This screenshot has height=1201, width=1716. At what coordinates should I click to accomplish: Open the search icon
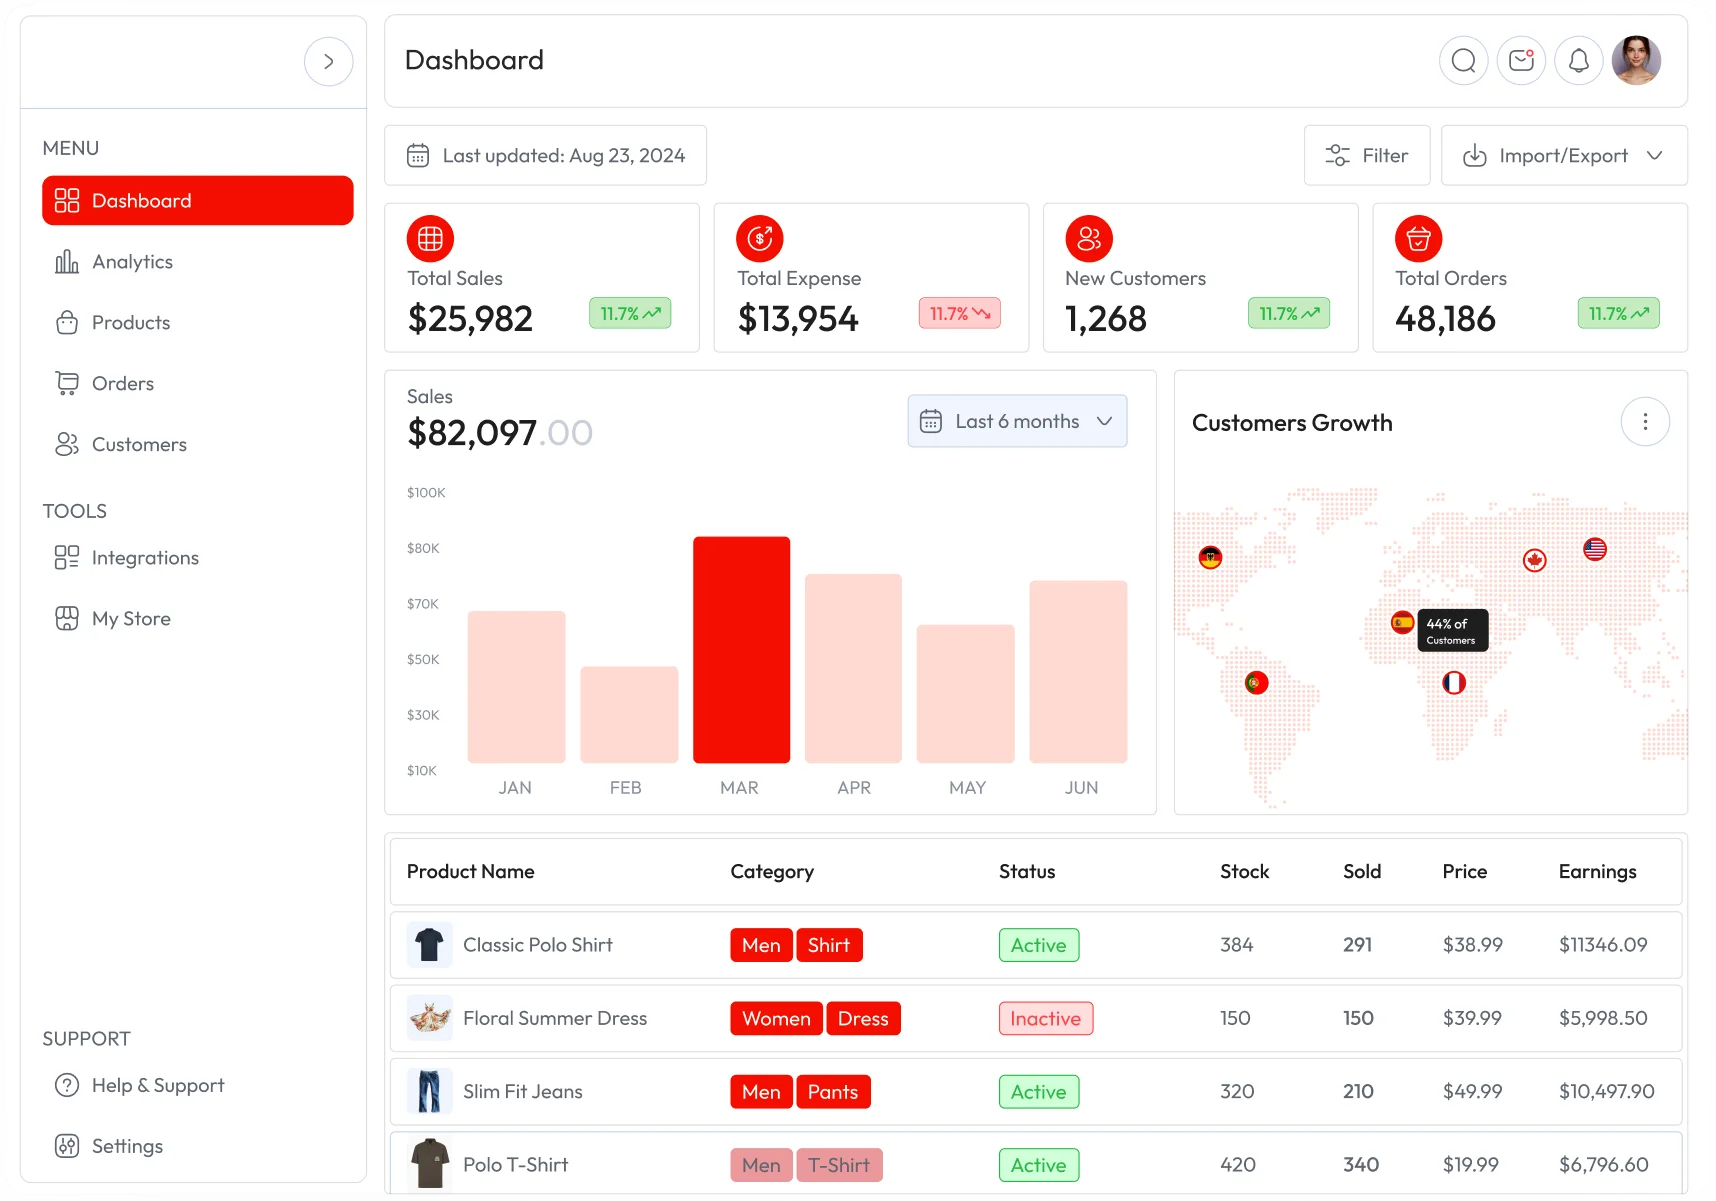click(1463, 60)
